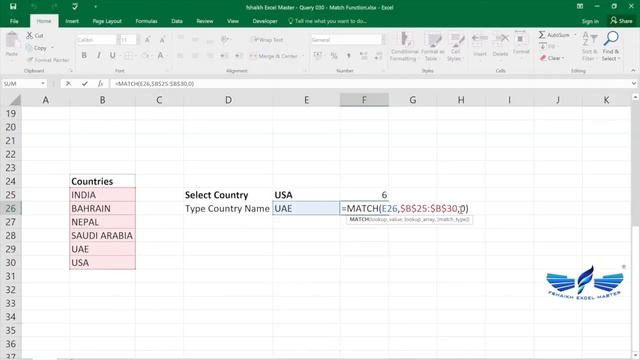The width and height of the screenshot is (640, 360).
Task: Cancel formula entry with X button
Action: [x=68, y=84]
